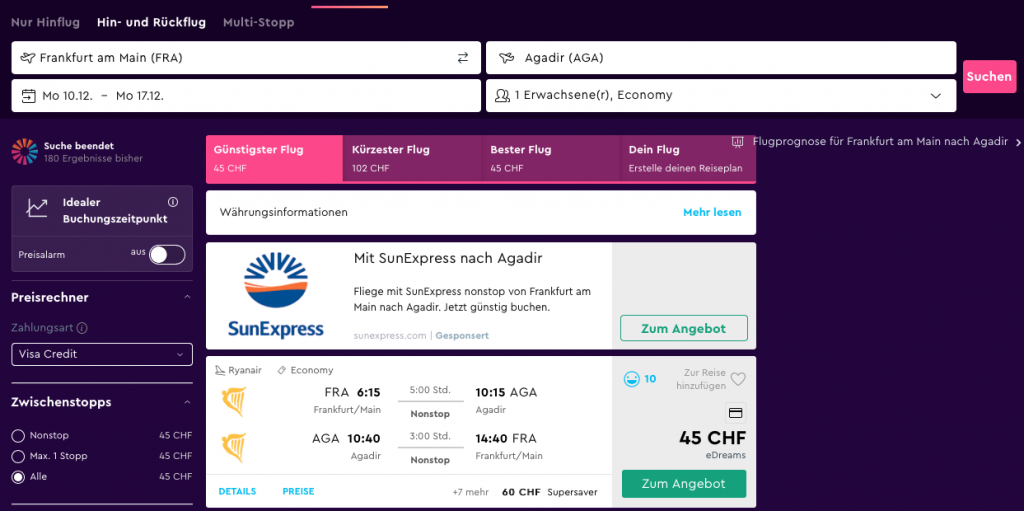Click the info icon next to Zahlungsart
Viewport: 1024px width, 511px height.
(x=82, y=328)
